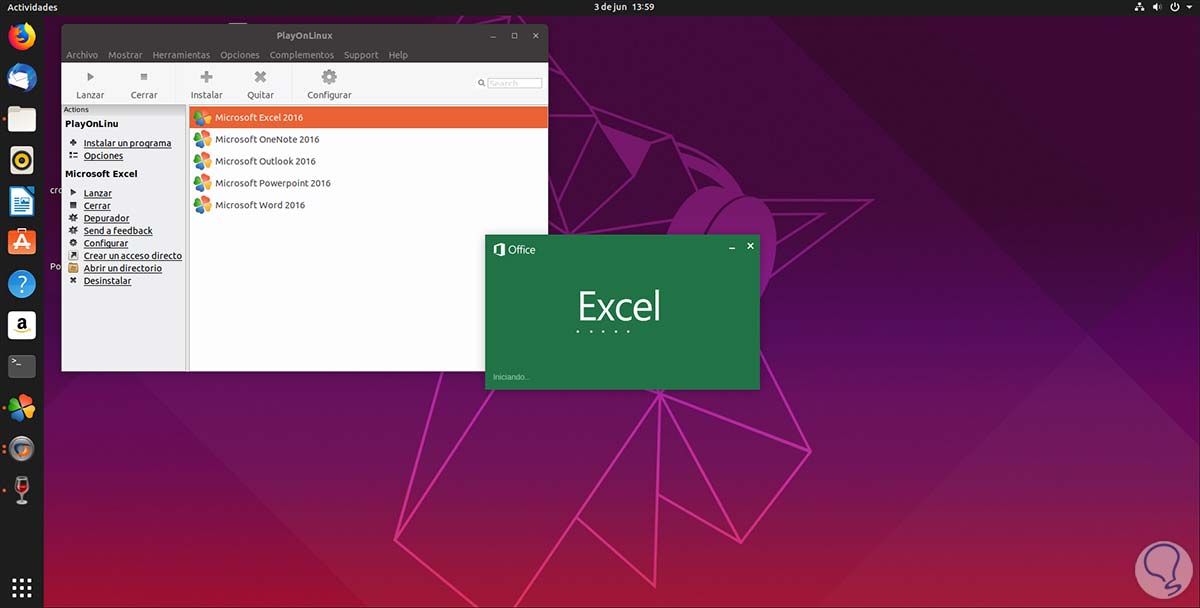Click the Lanzar play icon in the toolbar

90,77
